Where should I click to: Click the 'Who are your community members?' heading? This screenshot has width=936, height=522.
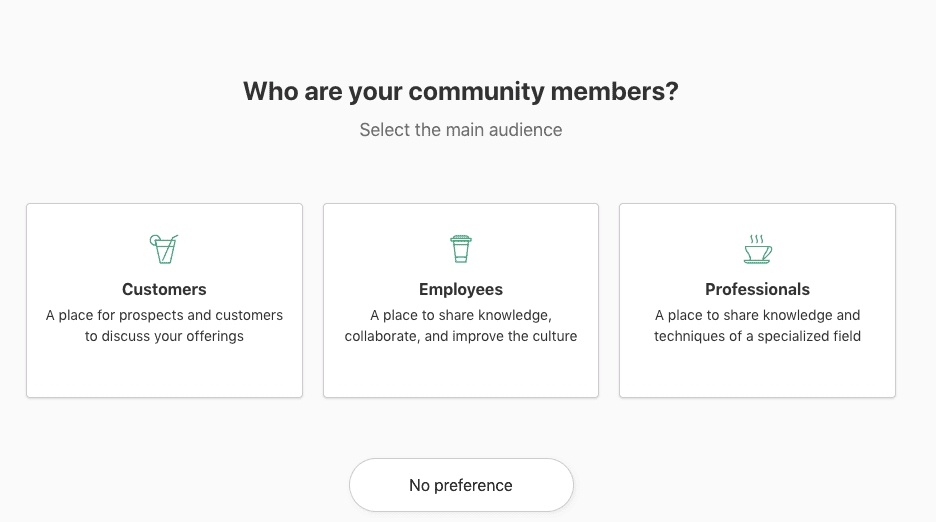461,91
